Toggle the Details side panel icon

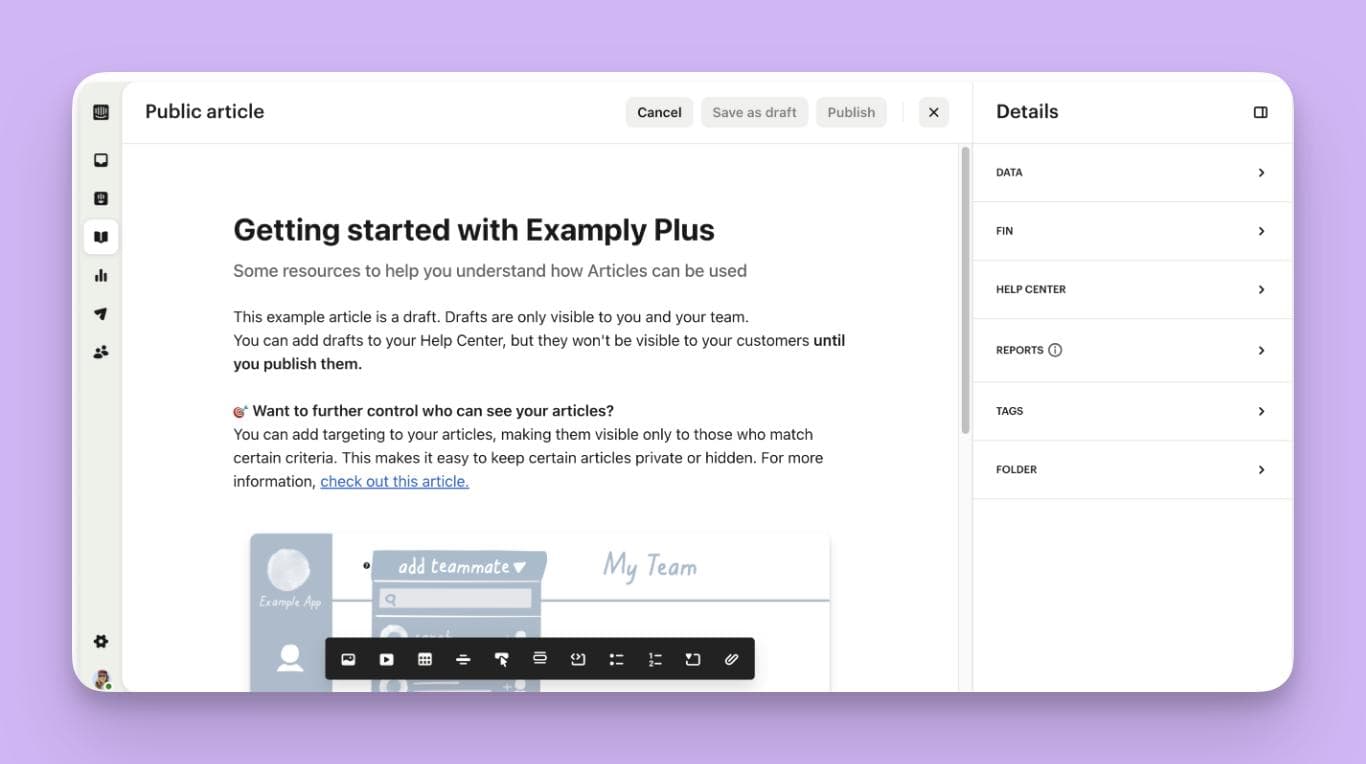[x=1260, y=112]
